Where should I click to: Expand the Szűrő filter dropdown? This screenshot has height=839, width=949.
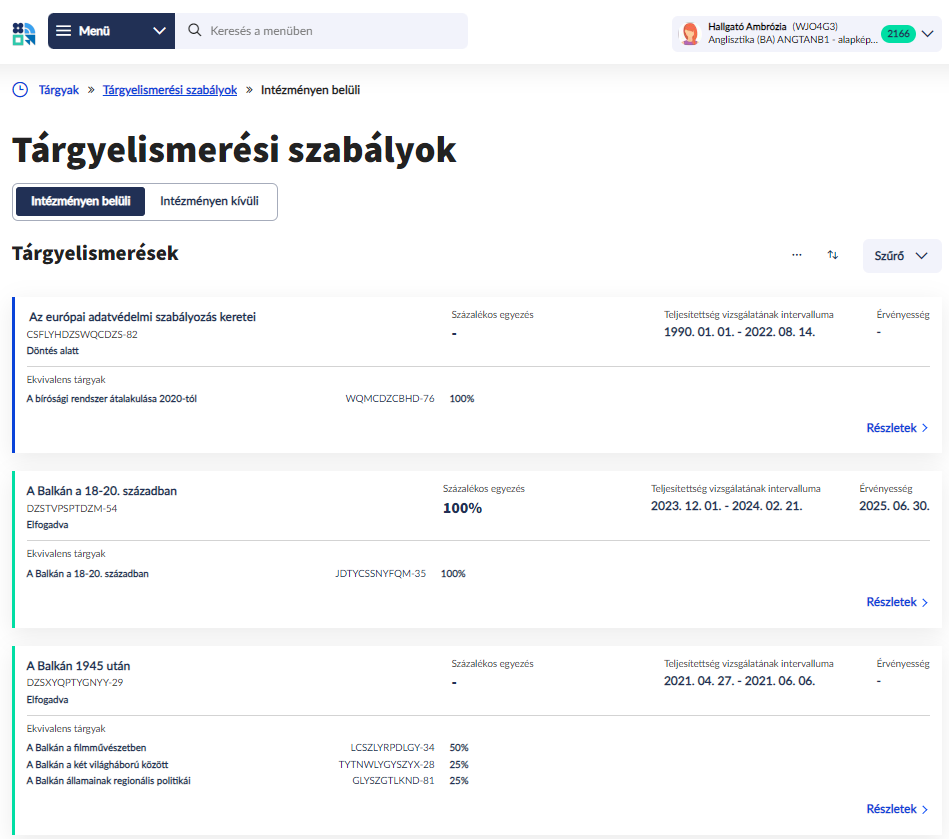[901, 256]
